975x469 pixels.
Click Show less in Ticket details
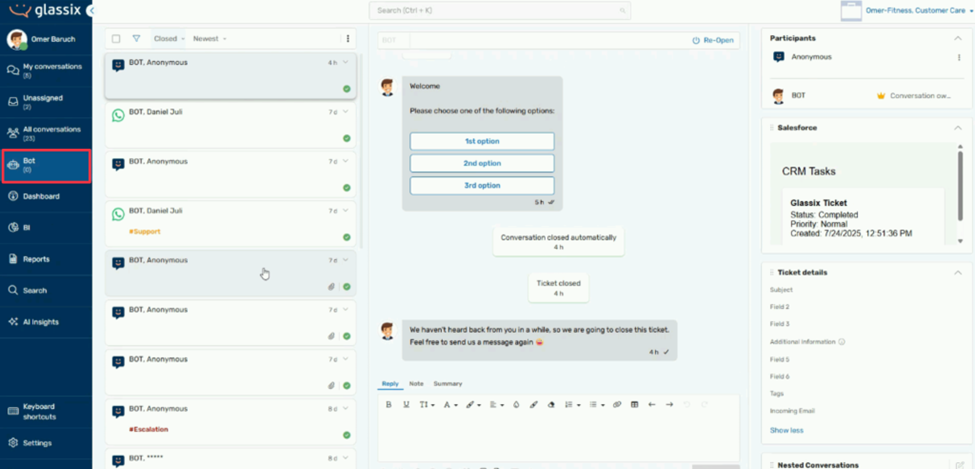786,430
